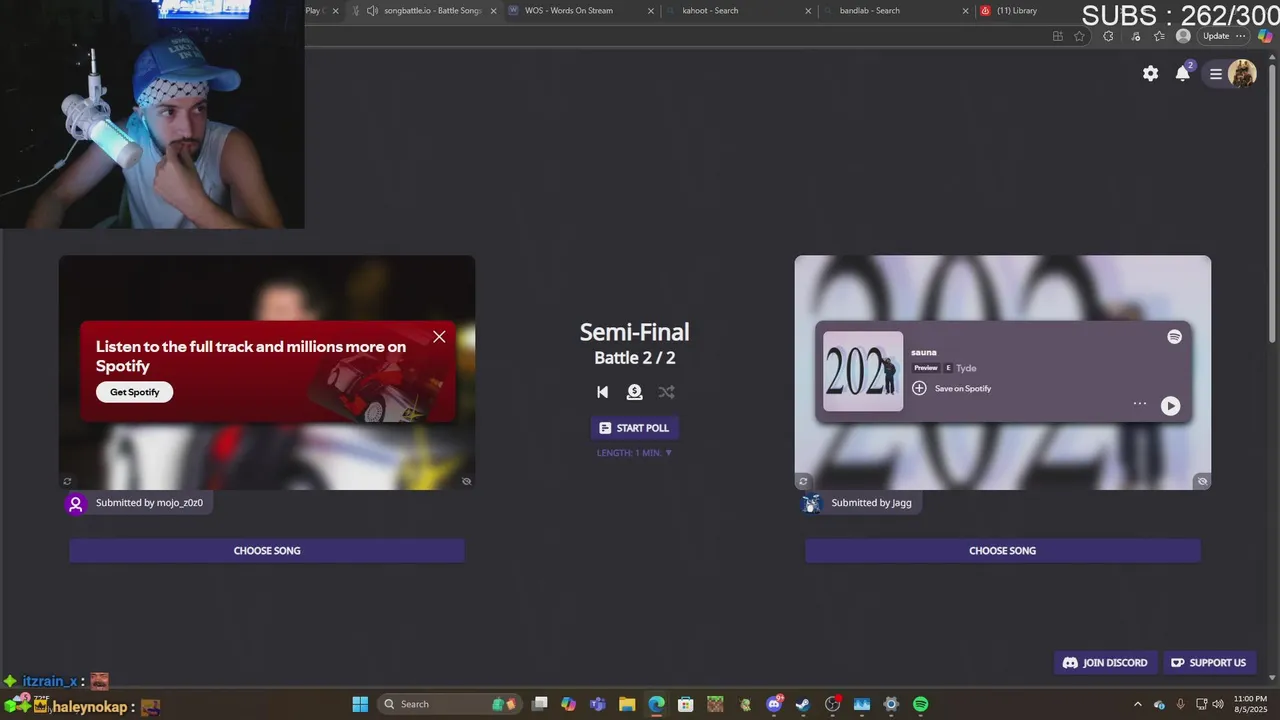Open Spotify from taskbar
This screenshot has height=720, width=1280.
920,704
